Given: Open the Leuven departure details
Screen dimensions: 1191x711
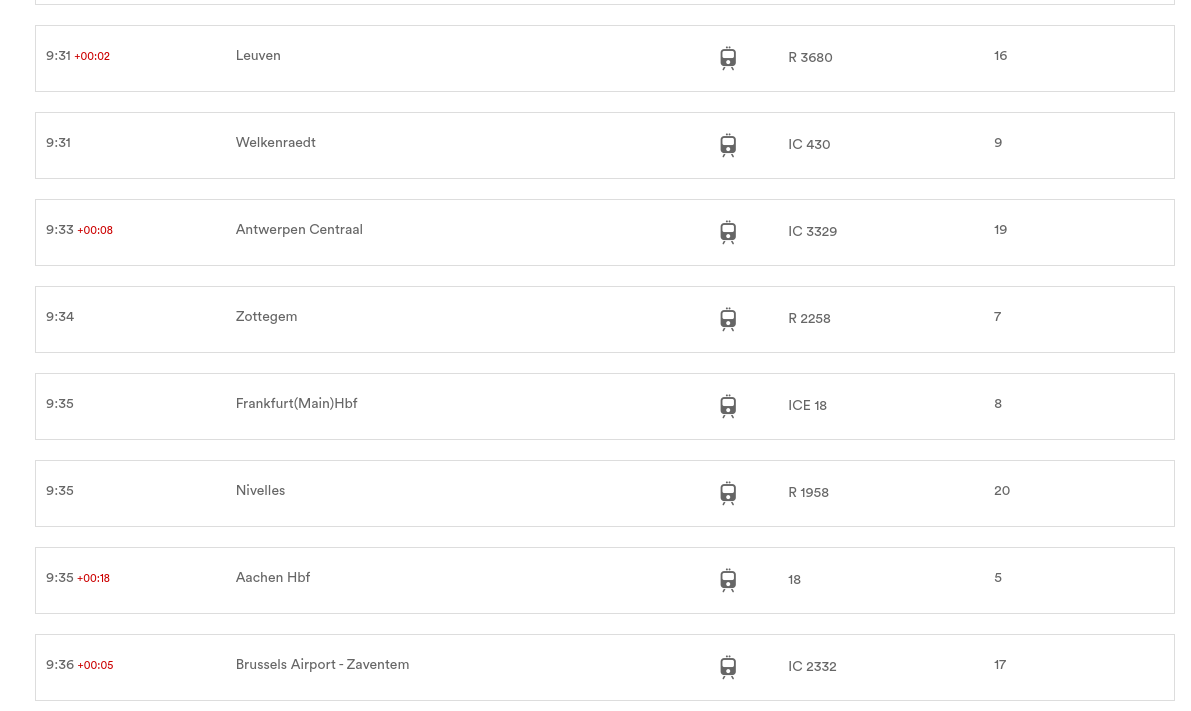Looking at the screenshot, I should click(605, 58).
